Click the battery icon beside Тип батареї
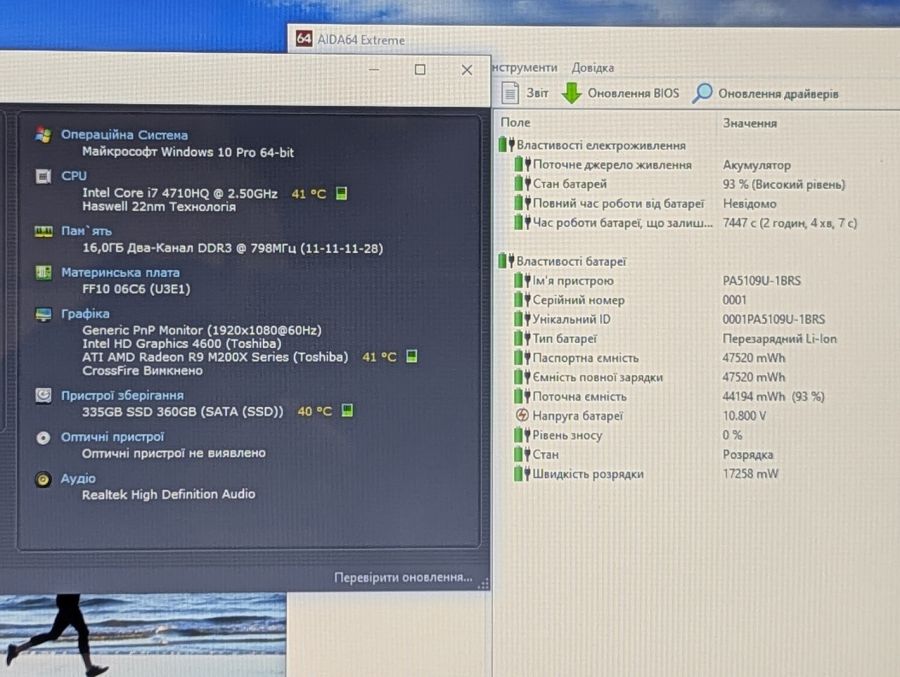900x677 pixels. (522, 338)
